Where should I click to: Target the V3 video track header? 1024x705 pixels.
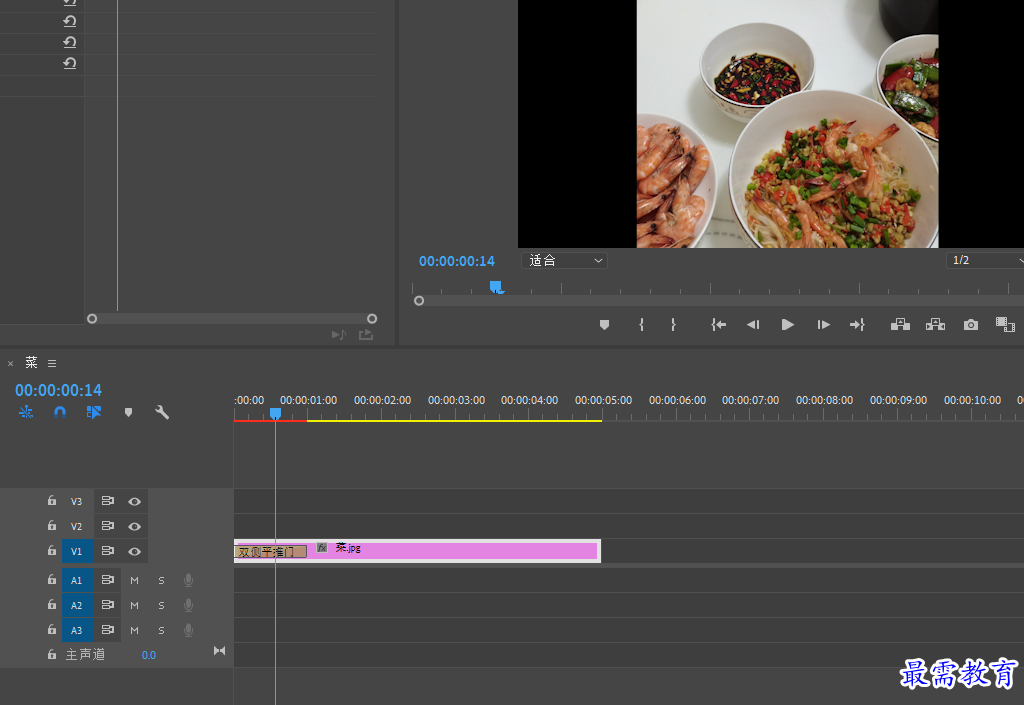(77, 501)
